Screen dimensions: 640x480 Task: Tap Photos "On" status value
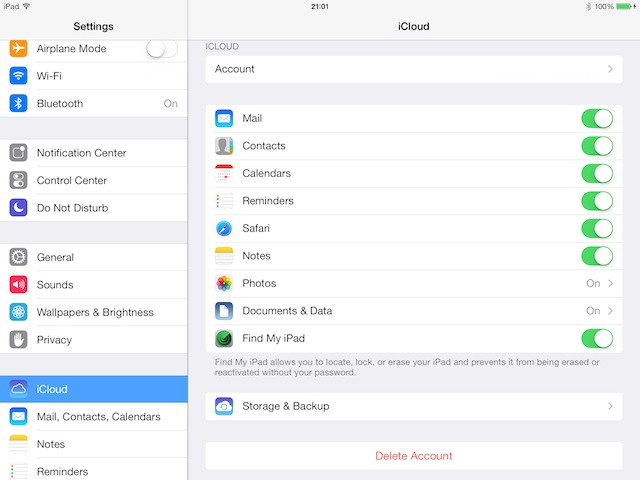[x=593, y=283]
